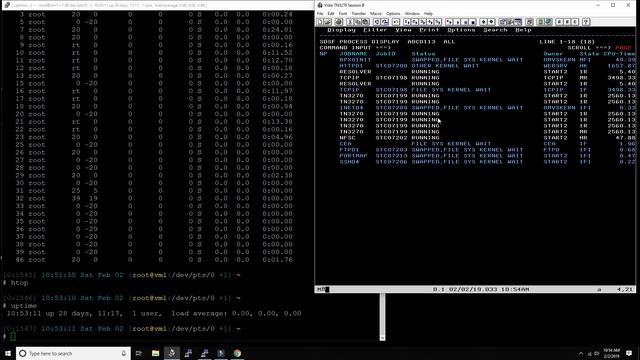Open the Action Center notification icon
Screen dimensions: 640x360
pos(629,353)
